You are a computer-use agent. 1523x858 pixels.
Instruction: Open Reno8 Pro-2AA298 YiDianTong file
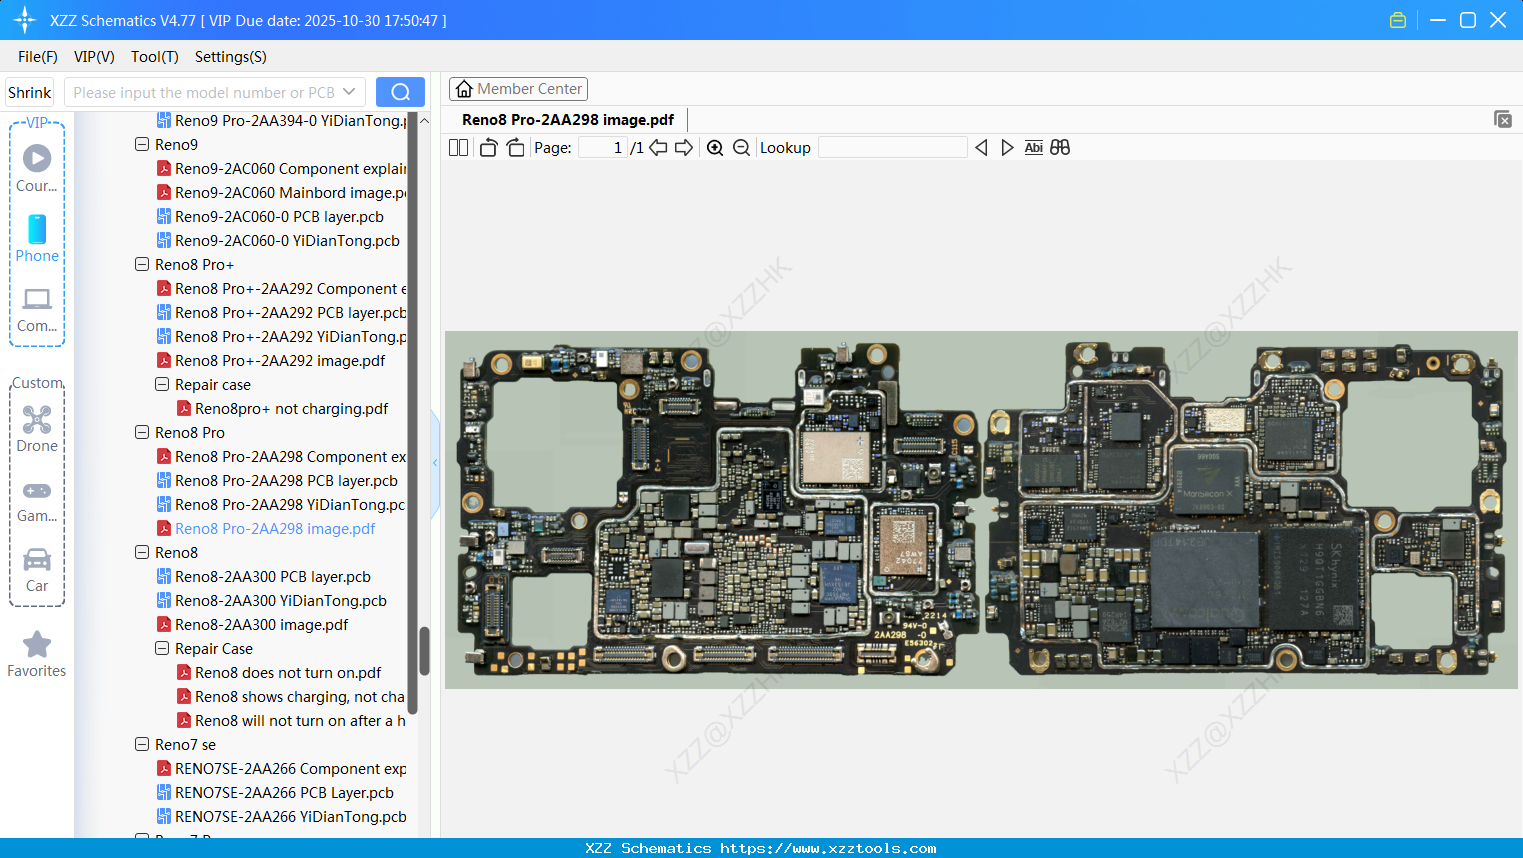point(282,504)
